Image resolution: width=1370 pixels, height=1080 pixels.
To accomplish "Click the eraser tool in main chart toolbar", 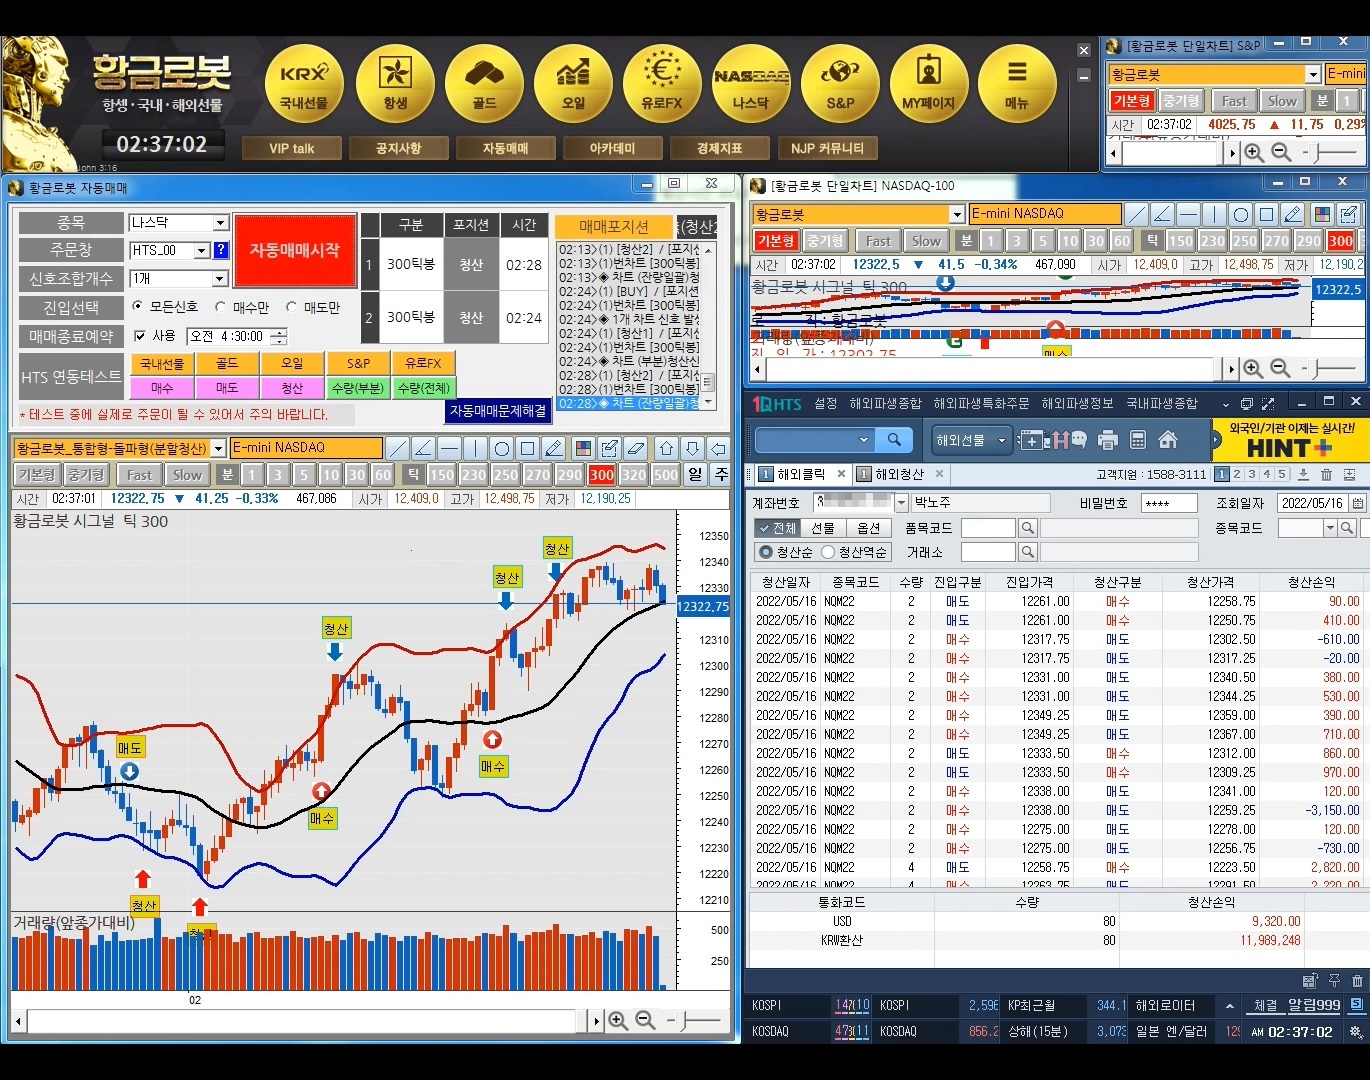I will pyautogui.click(x=635, y=448).
